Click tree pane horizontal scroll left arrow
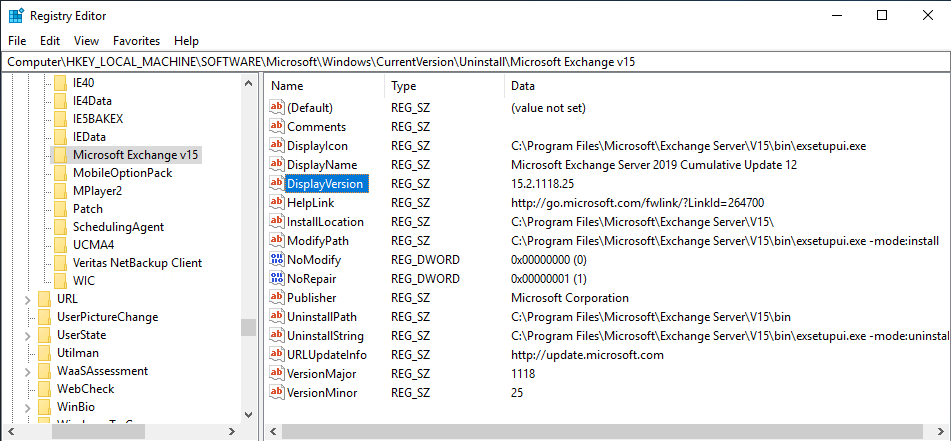This screenshot has width=951, height=441. [11, 432]
